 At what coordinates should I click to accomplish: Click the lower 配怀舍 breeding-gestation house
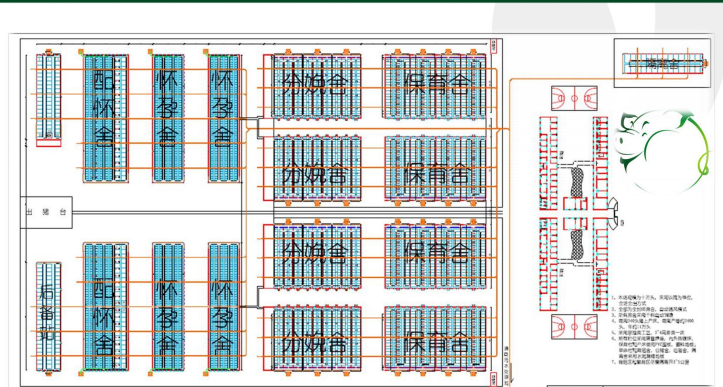point(106,307)
